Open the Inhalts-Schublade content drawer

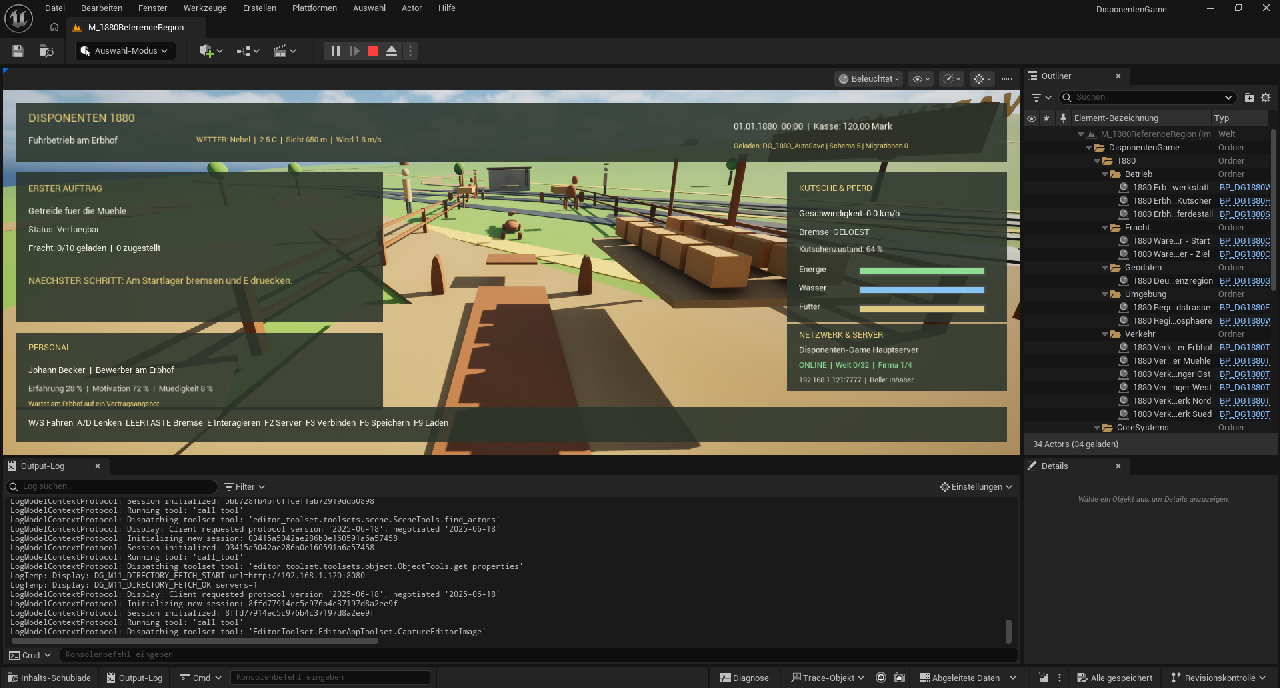click(x=48, y=677)
